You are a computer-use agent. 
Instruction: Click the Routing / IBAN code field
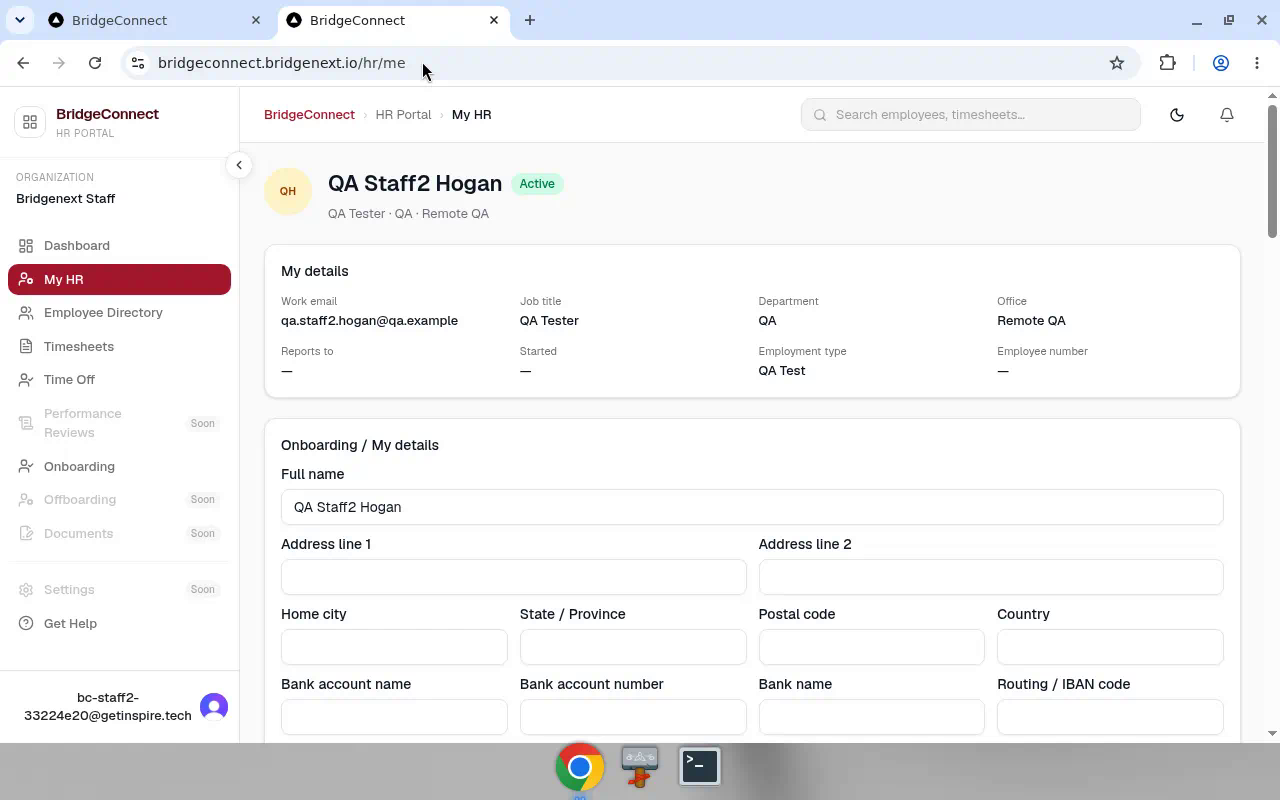[1110, 717]
